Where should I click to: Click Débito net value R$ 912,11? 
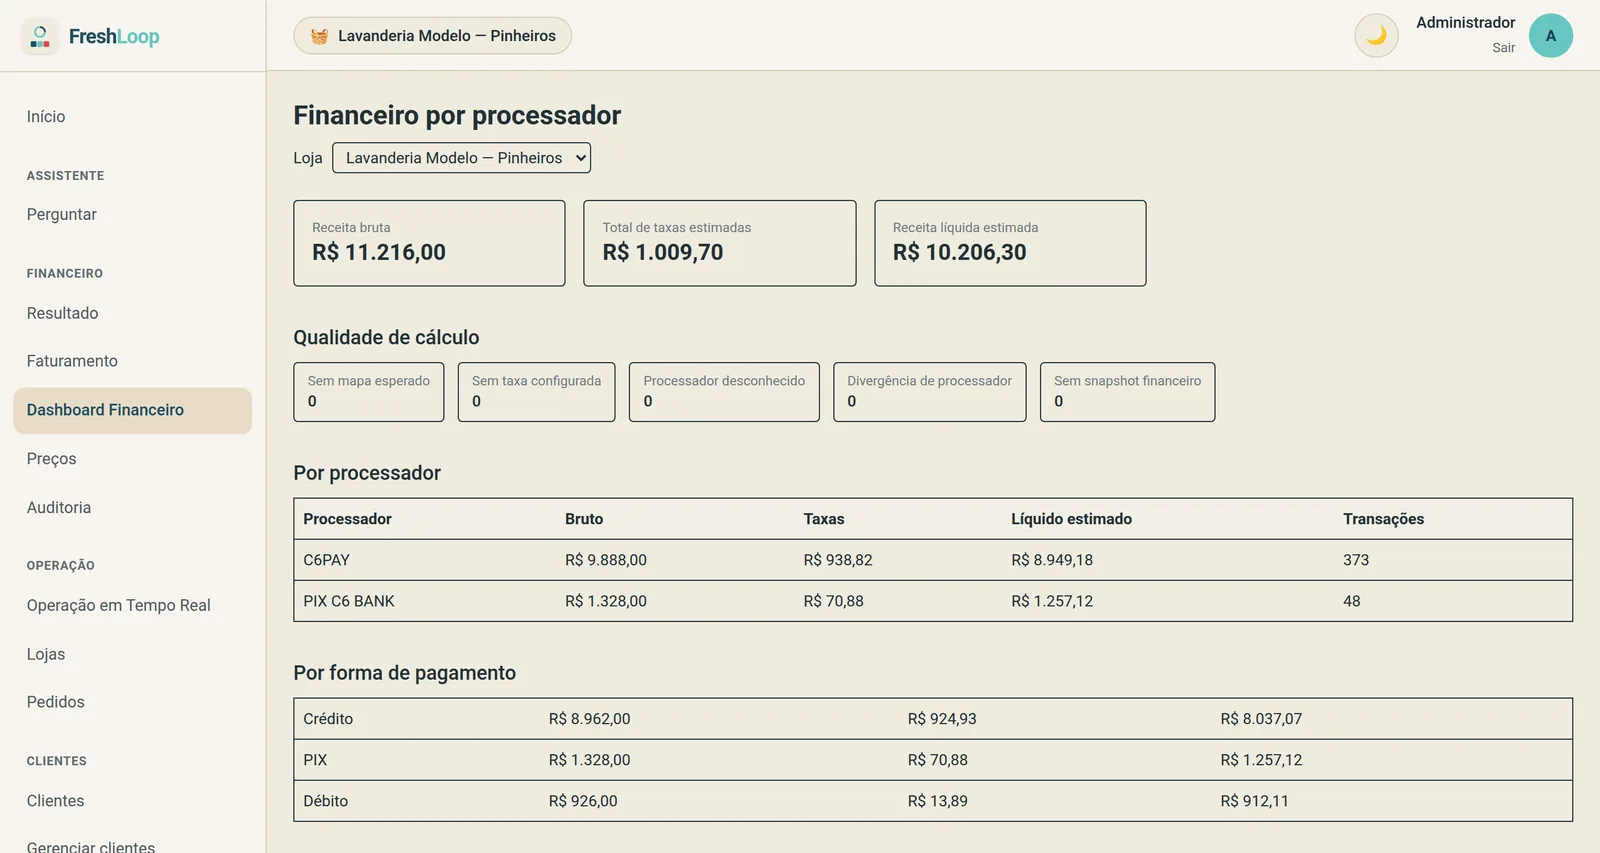(1255, 801)
